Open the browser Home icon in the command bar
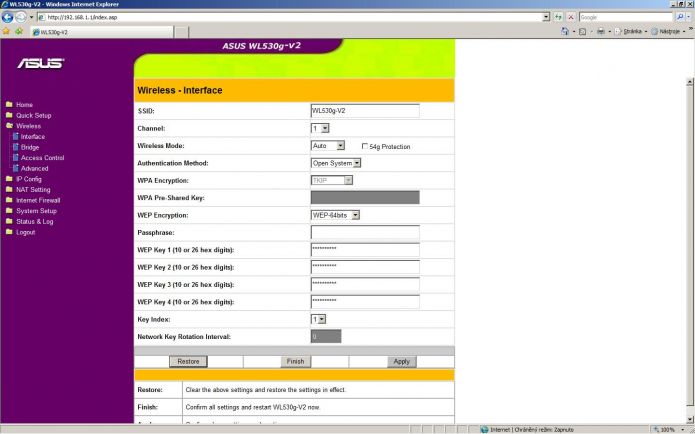The height and width of the screenshot is (434, 695). click(x=565, y=31)
